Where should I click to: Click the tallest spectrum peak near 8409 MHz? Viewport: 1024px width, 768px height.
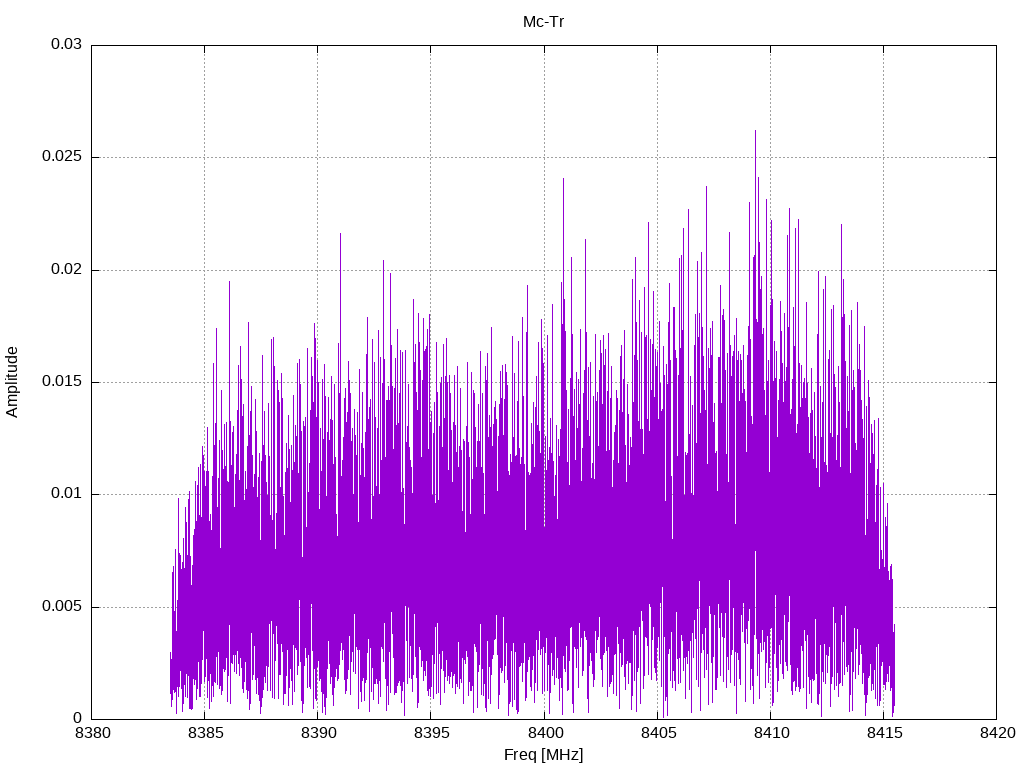click(x=756, y=133)
